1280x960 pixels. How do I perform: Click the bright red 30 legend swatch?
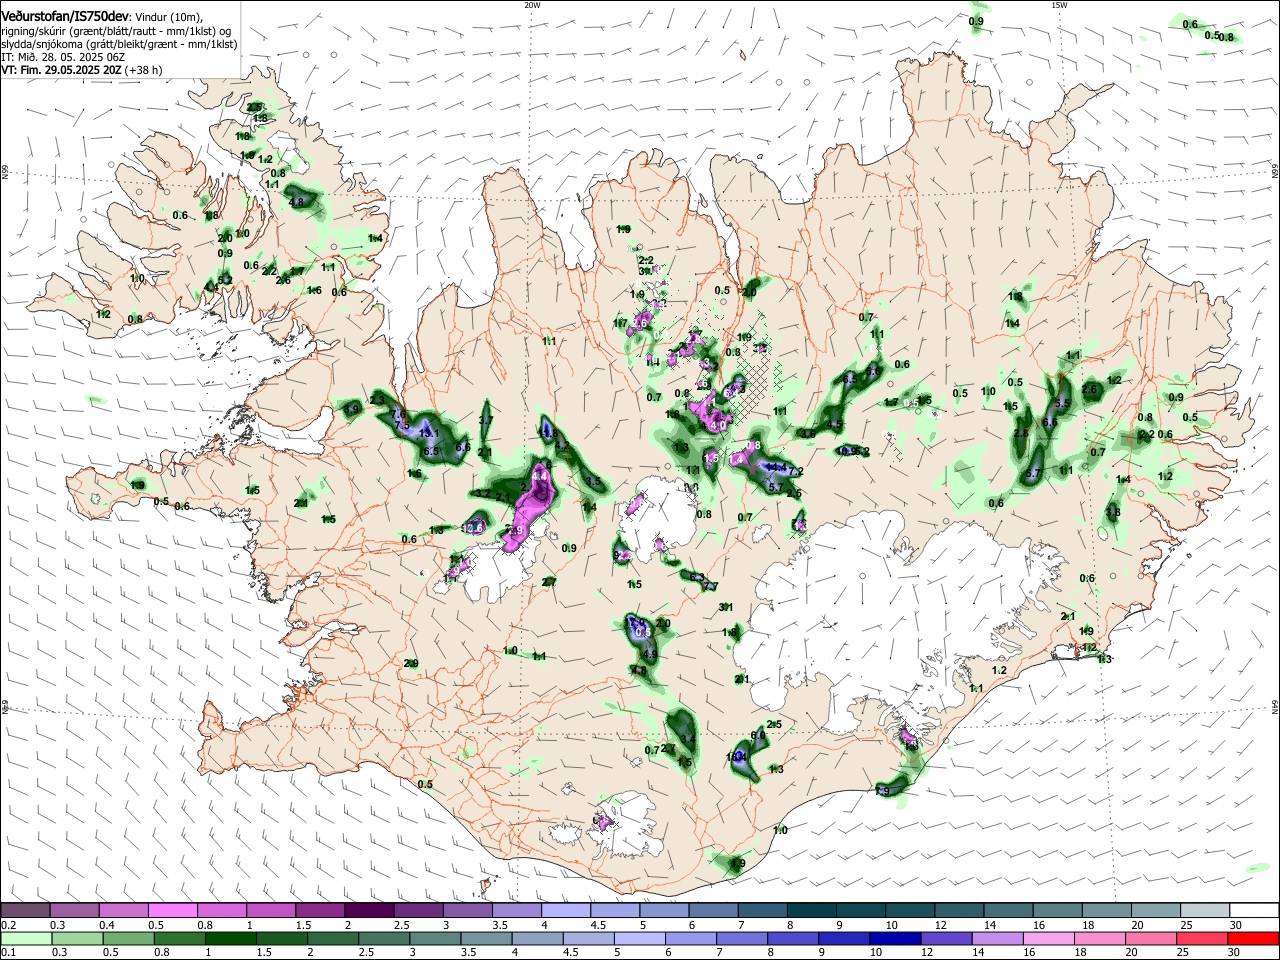(x=1254, y=938)
